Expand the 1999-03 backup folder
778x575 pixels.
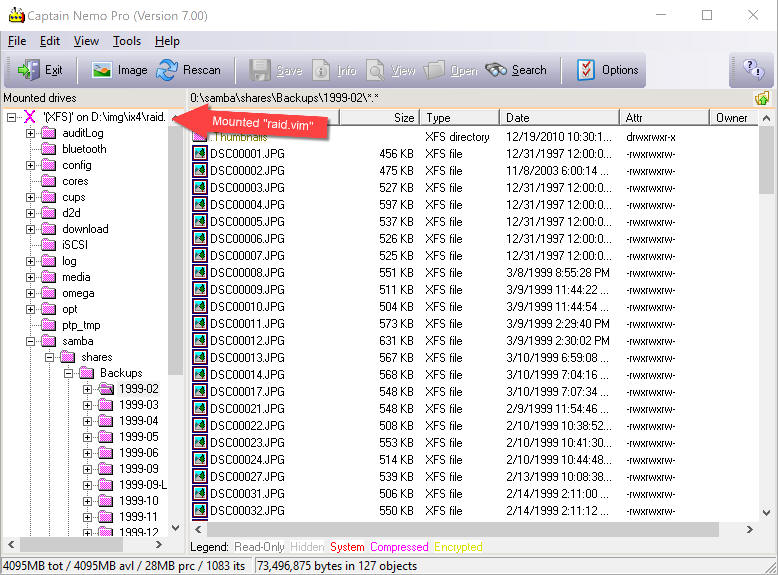coord(88,405)
